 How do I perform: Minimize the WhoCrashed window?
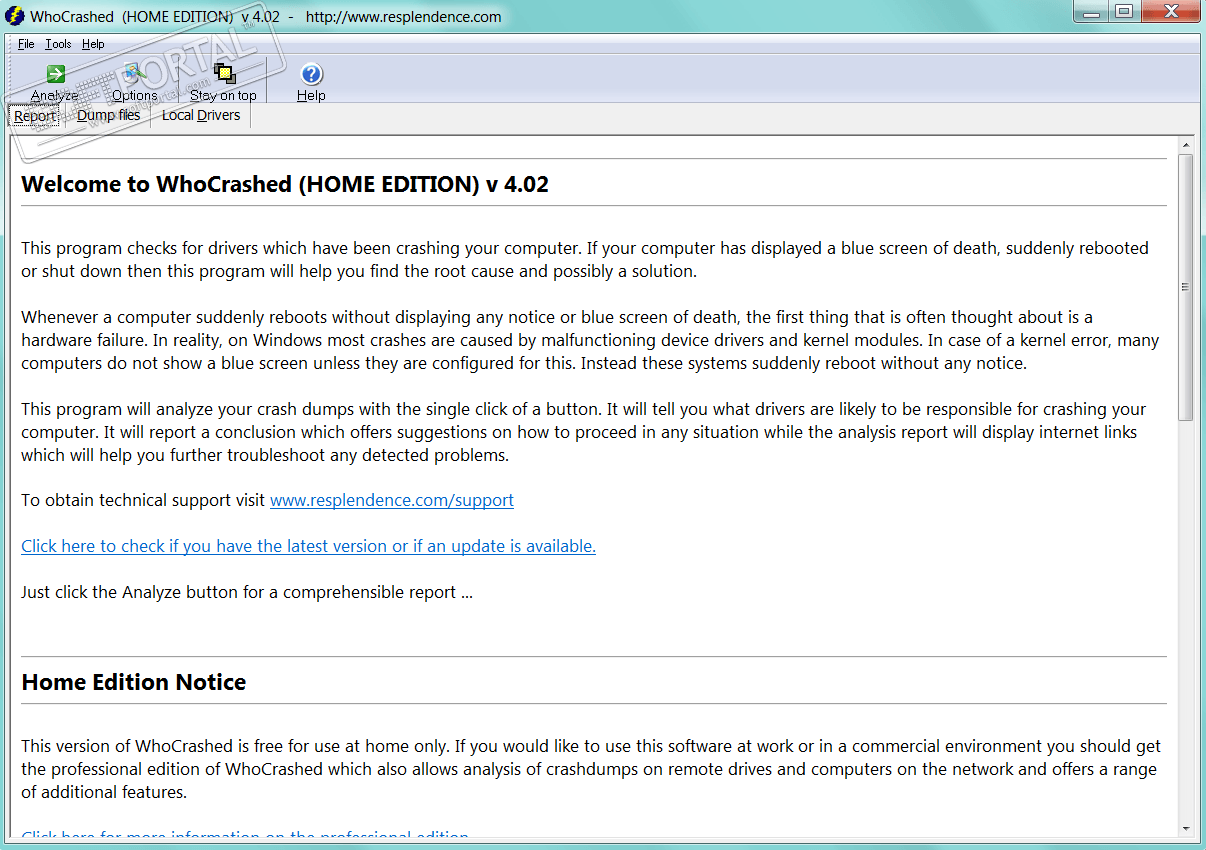pos(1091,12)
